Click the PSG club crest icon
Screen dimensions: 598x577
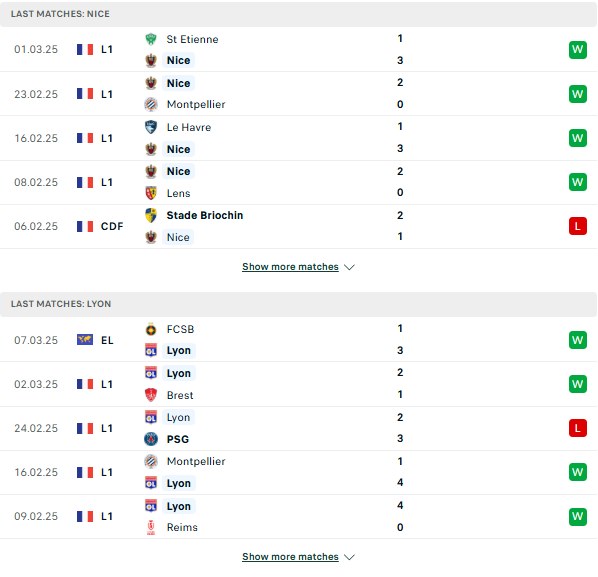(151, 439)
